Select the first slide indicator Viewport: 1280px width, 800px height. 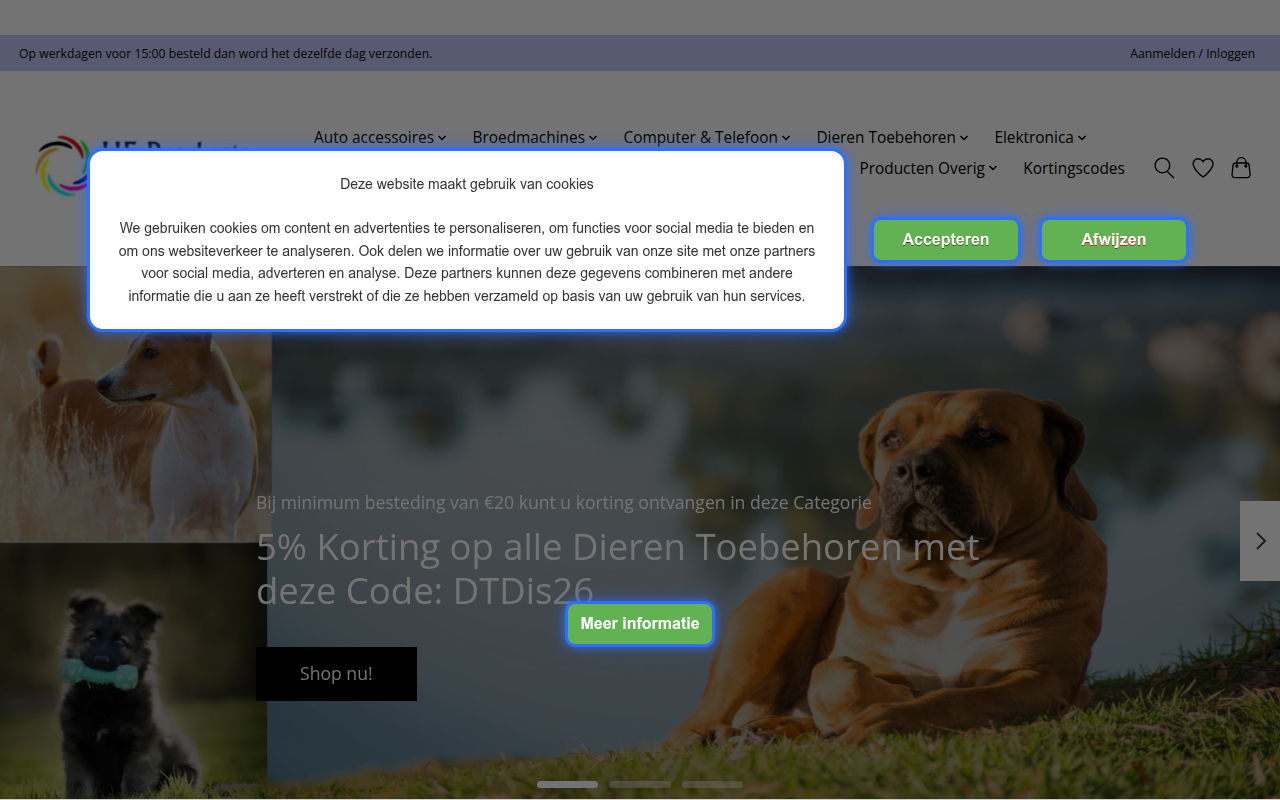point(567,785)
